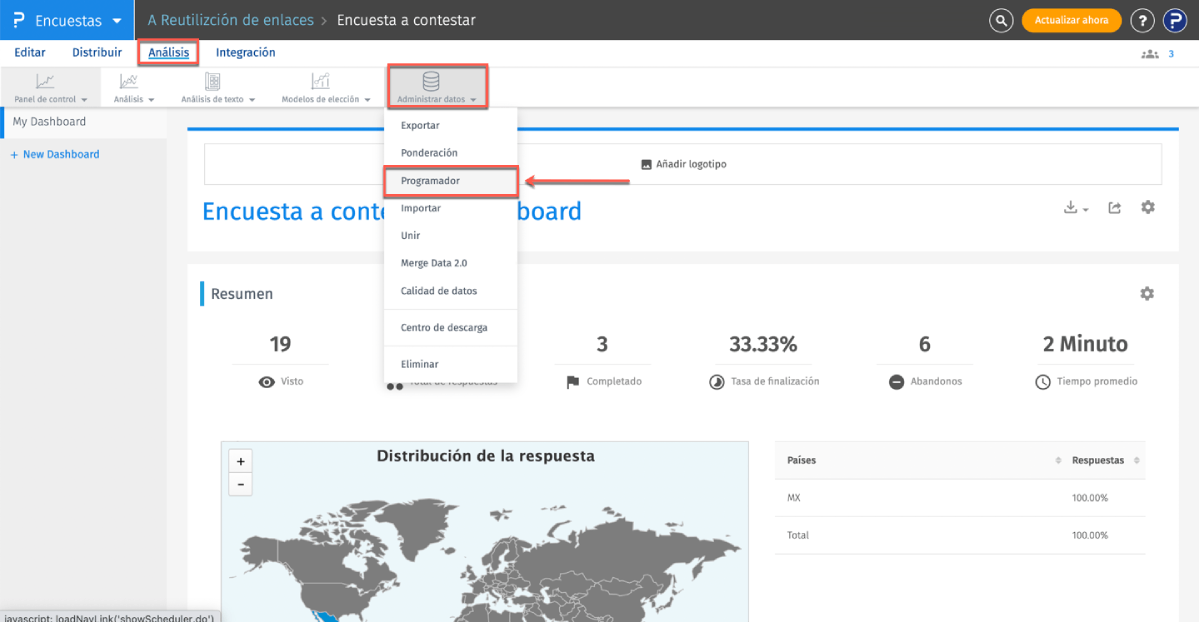Click the search magnifier icon in header
This screenshot has width=1199, height=622.
click(x=1001, y=20)
